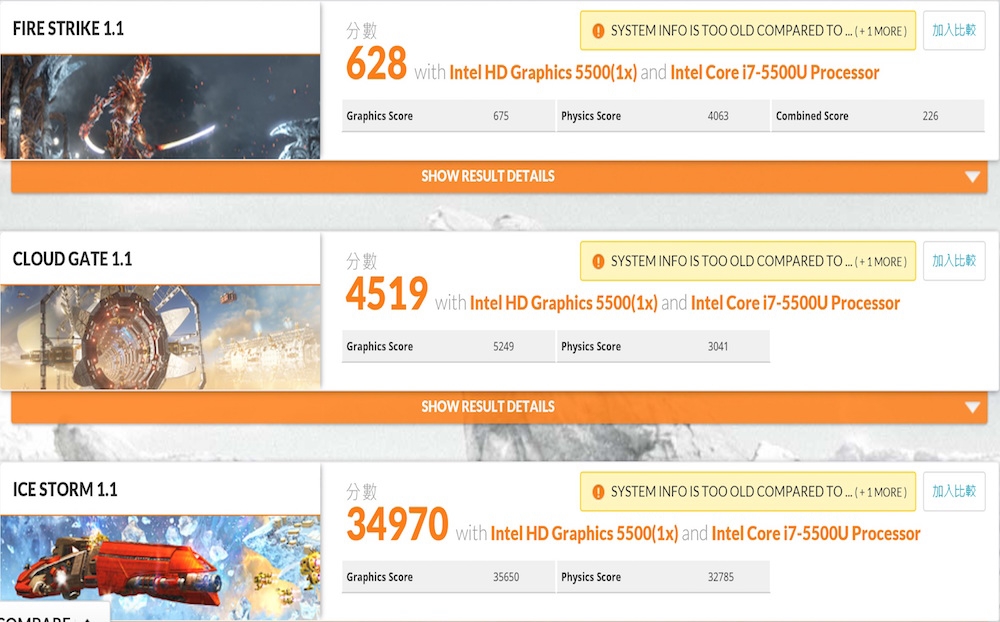The image size is (1000, 622).
Task: Open Intel Core i7-5500U link in Fire Strike
Action: pos(775,73)
